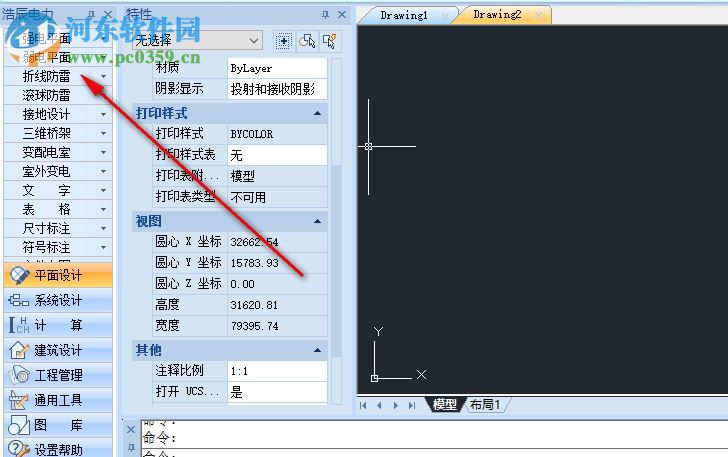Viewport: 728px width, 457px height.
Task: Expand the 三维桥架 menu
Action: (104, 133)
